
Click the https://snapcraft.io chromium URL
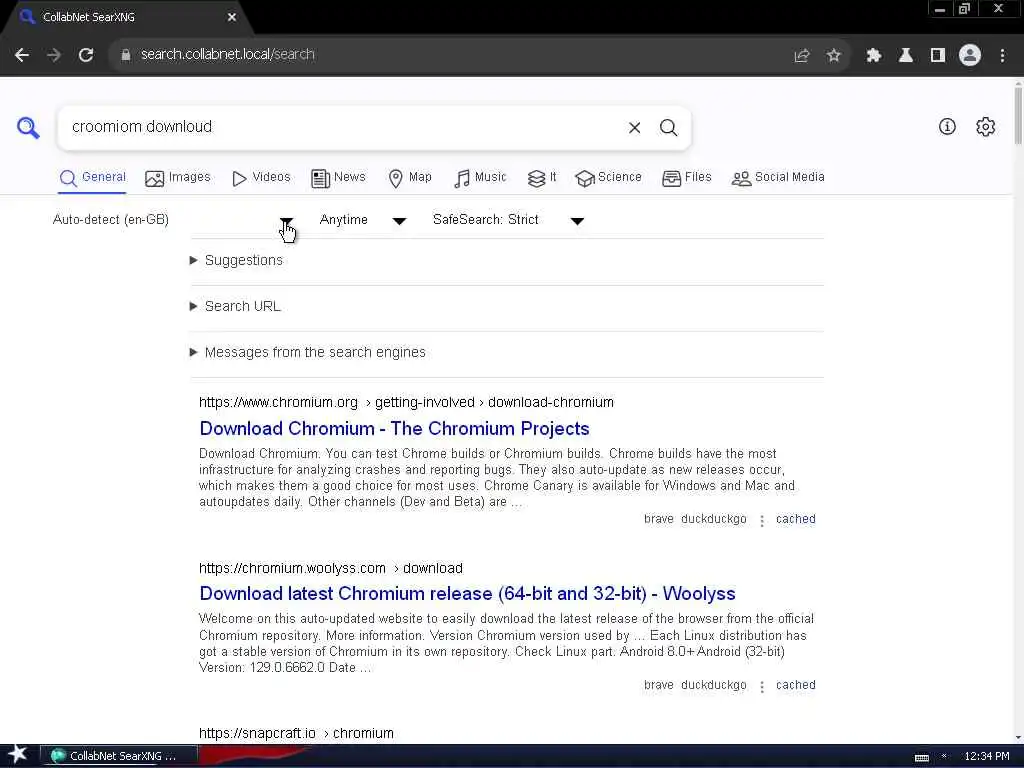(x=296, y=733)
